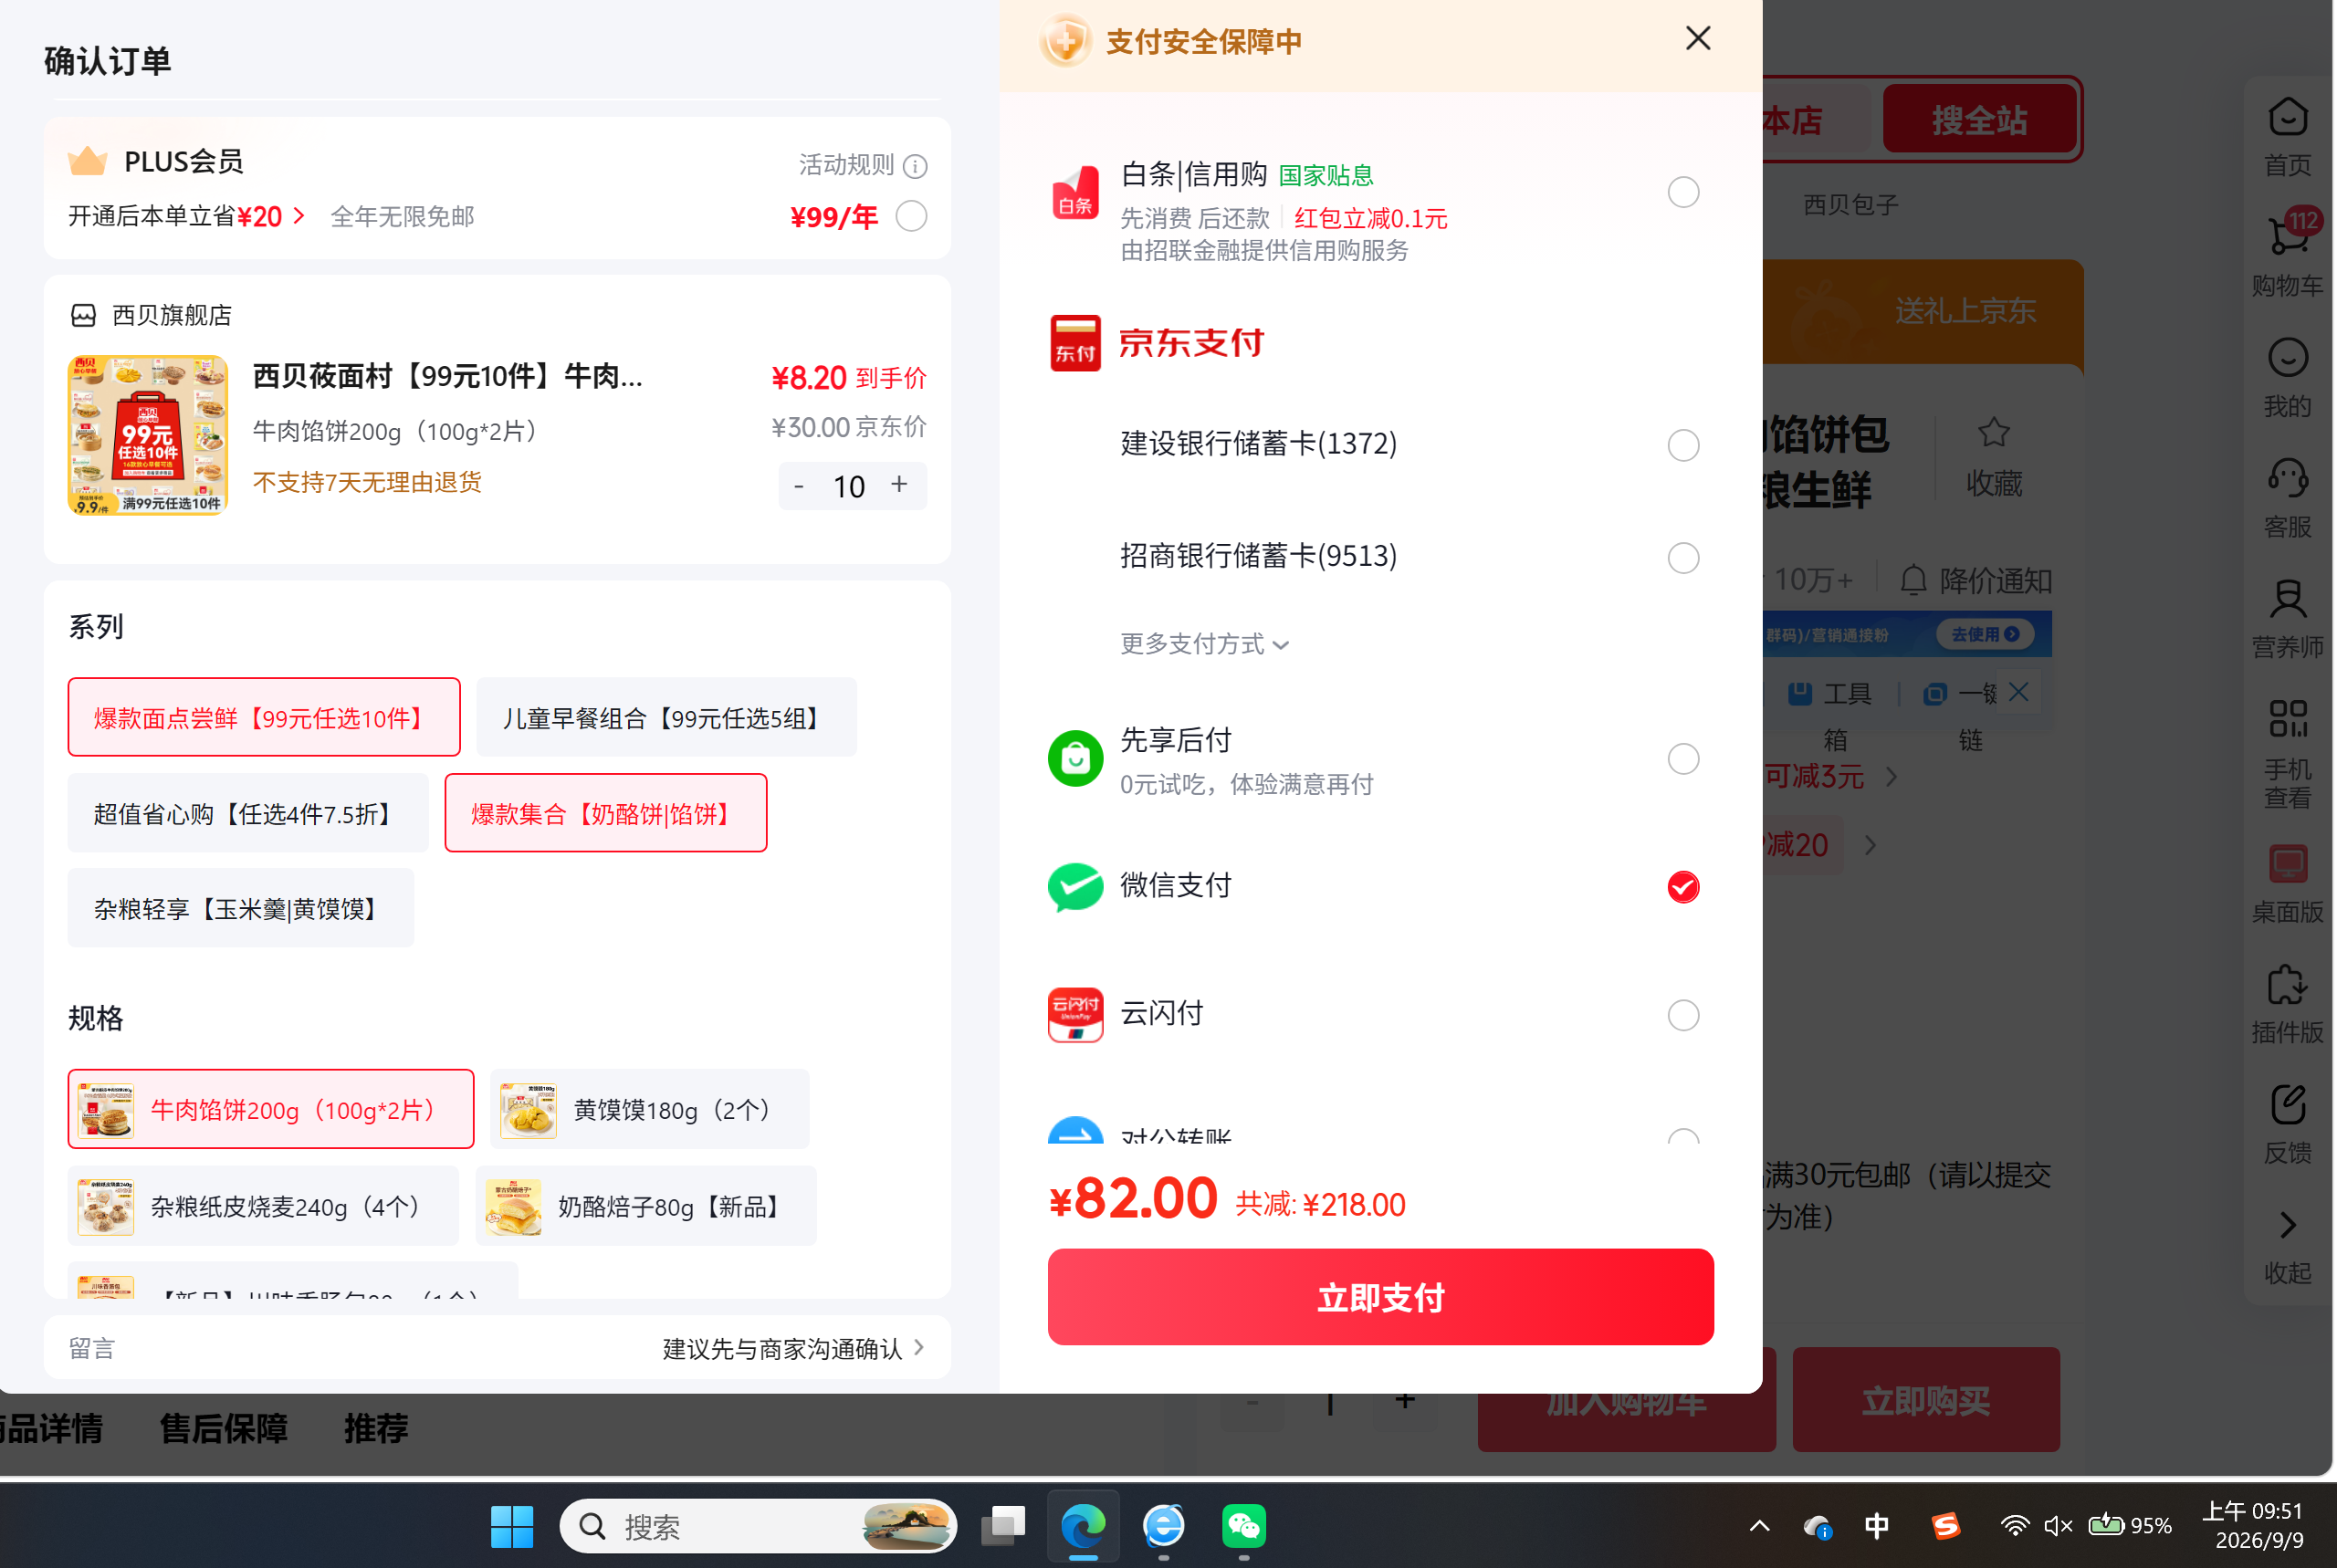This screenshot has width=2337, height=1568.
Task: Open WeChat from the taskbar
Action: coord(1243,1526)
